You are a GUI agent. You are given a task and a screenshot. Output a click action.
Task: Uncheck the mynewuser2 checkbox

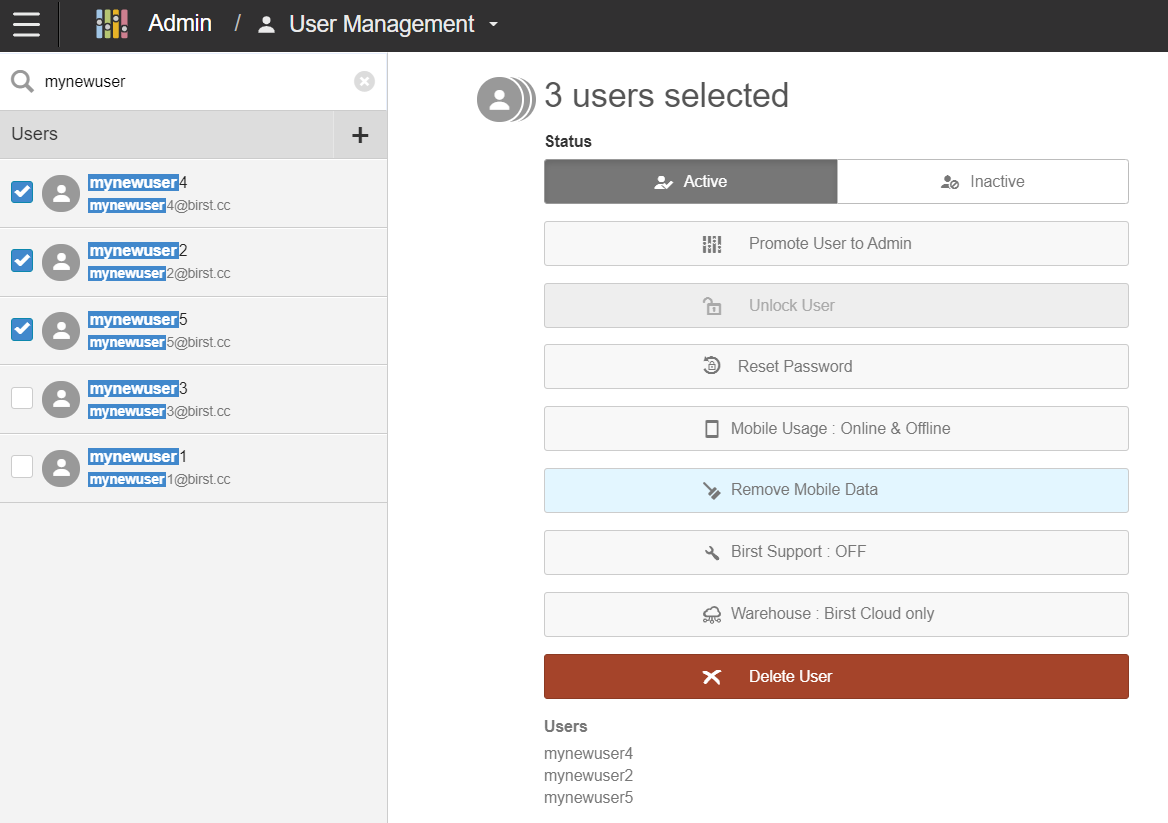click(22, 261)
